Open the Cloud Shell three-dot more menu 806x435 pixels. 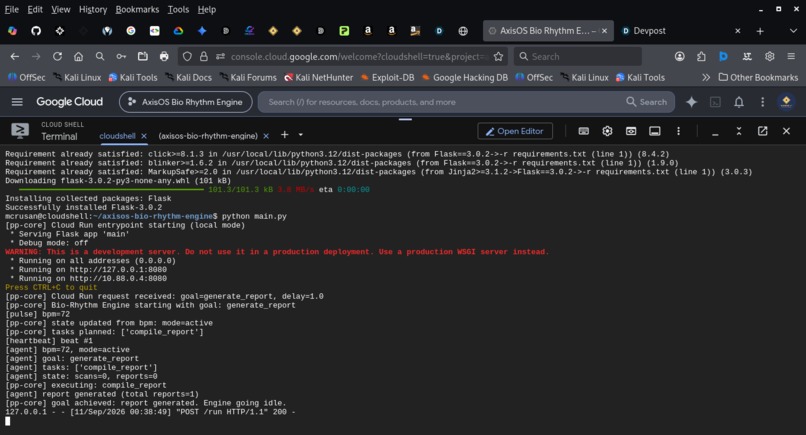[x=679, y=131]
